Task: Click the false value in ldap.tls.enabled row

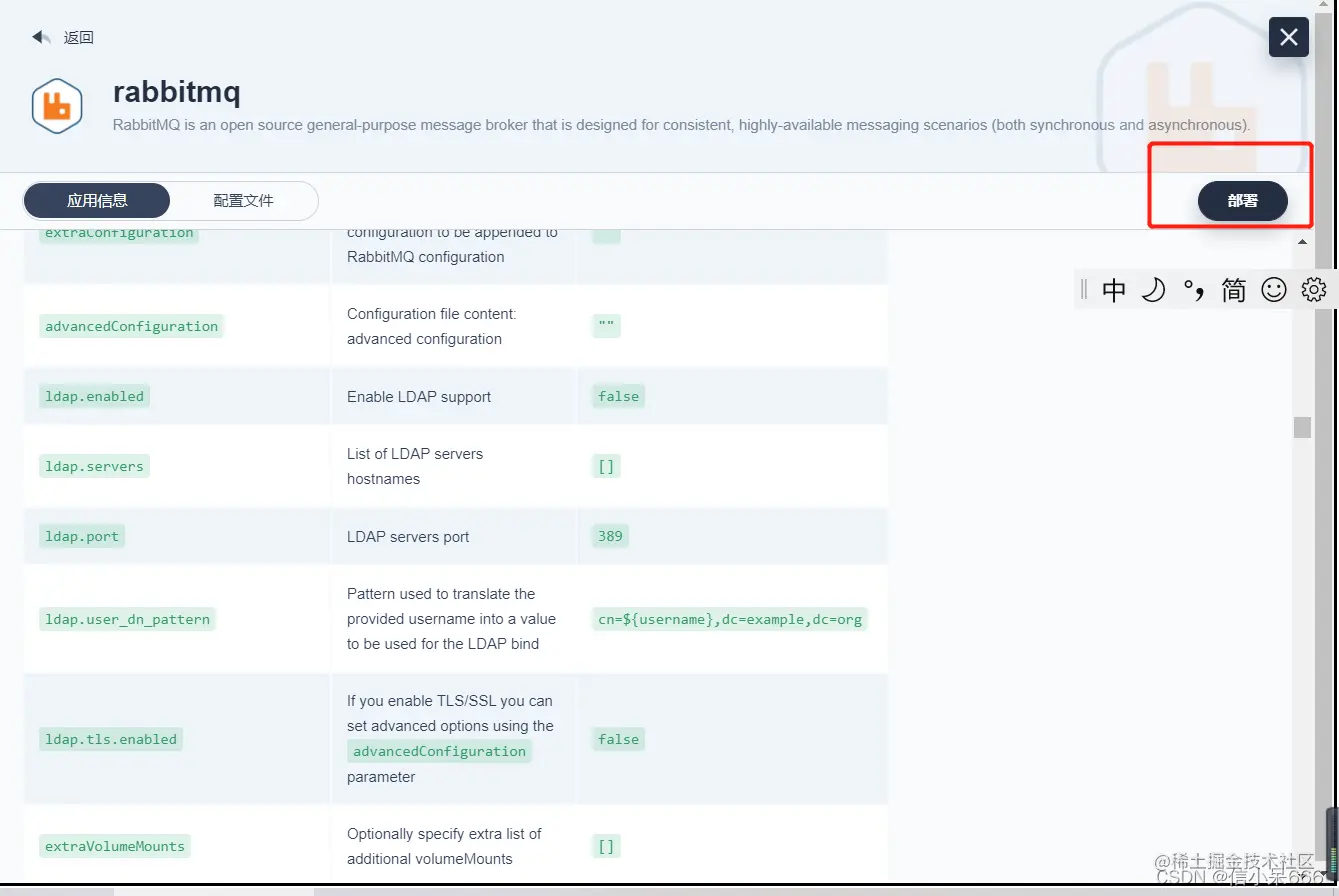Action: (618, 739)
